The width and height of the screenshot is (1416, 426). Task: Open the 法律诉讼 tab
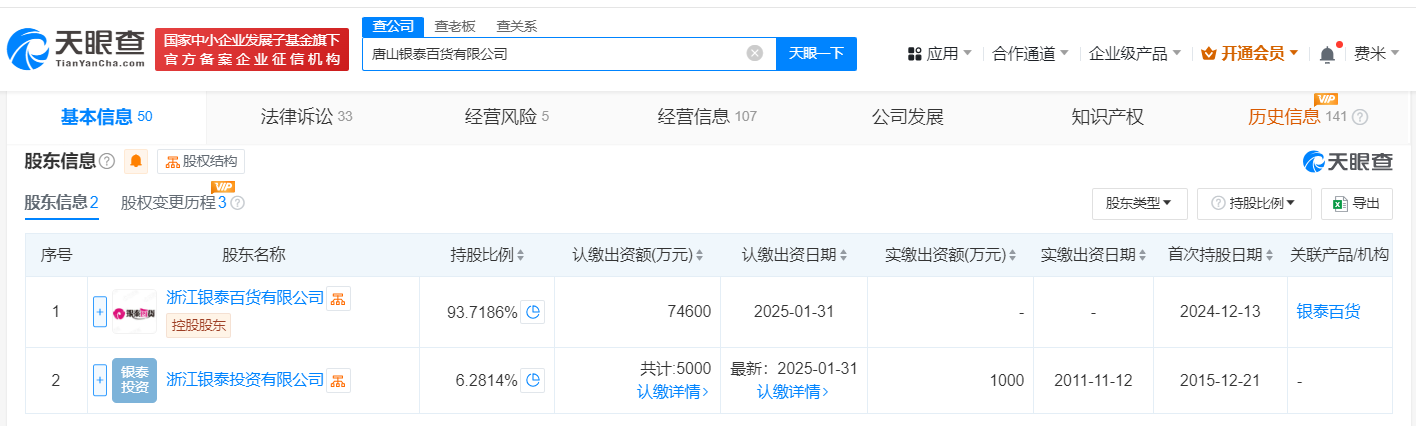pyautogui.click(x=306, y=117)
